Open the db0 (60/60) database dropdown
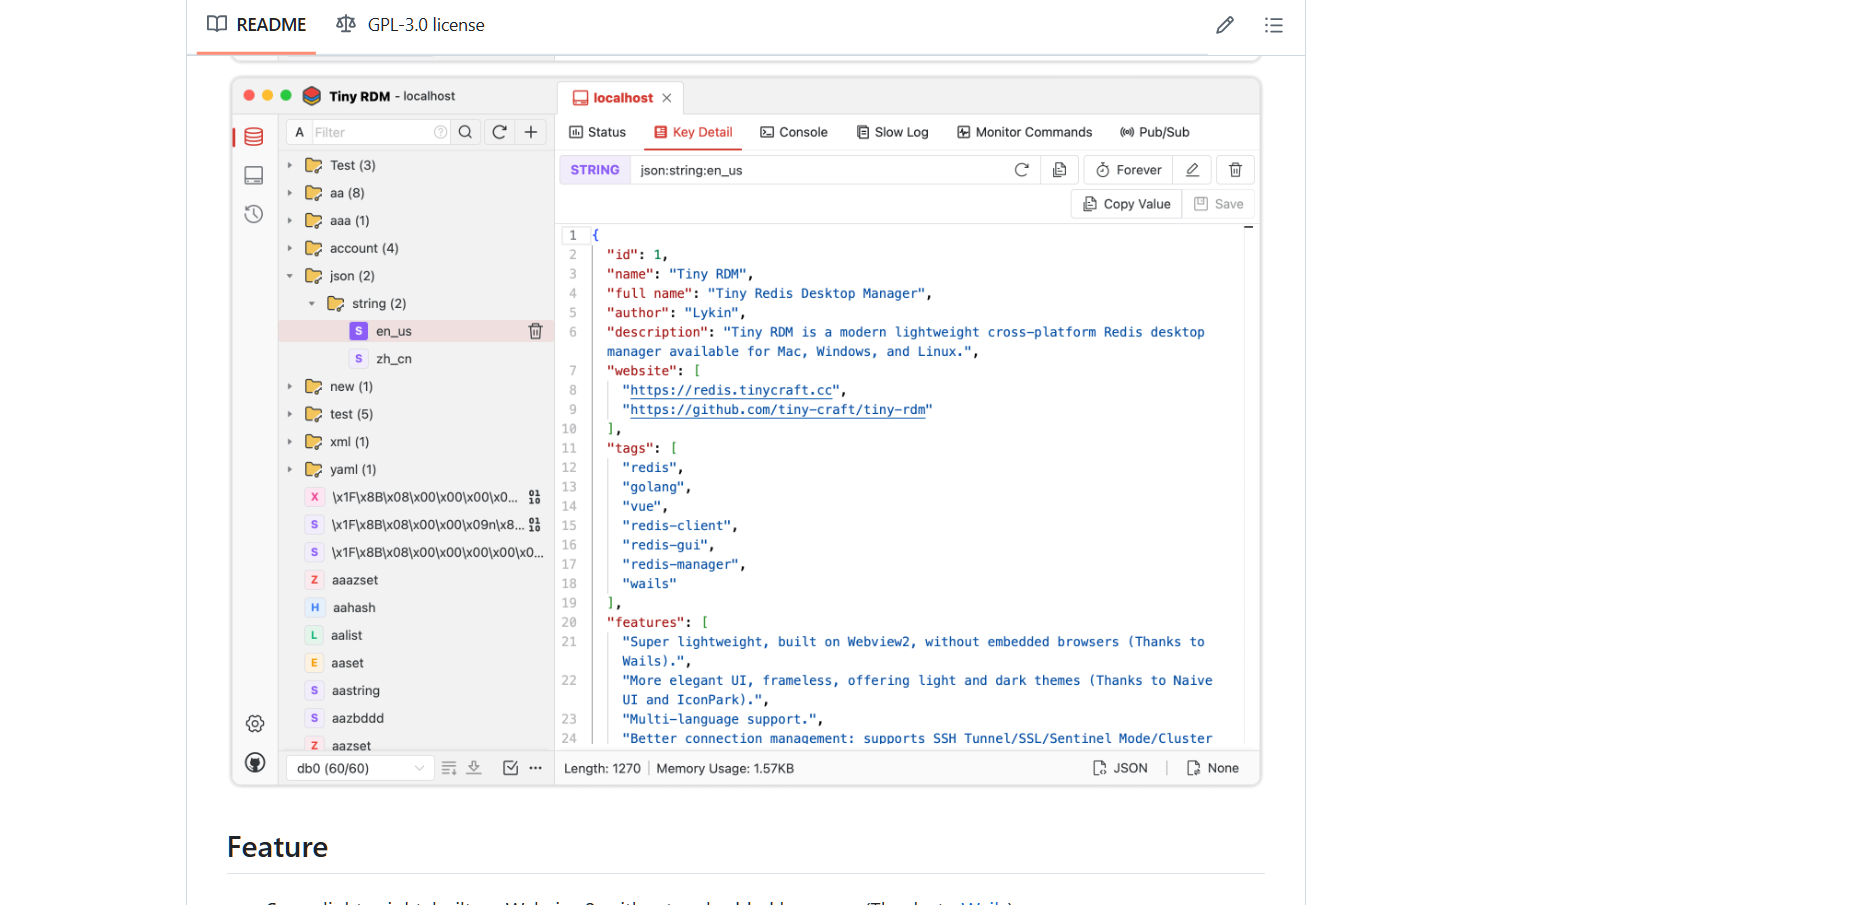Image resolution: width=1870 pixels, height=905 pixels. coord(360,768)
